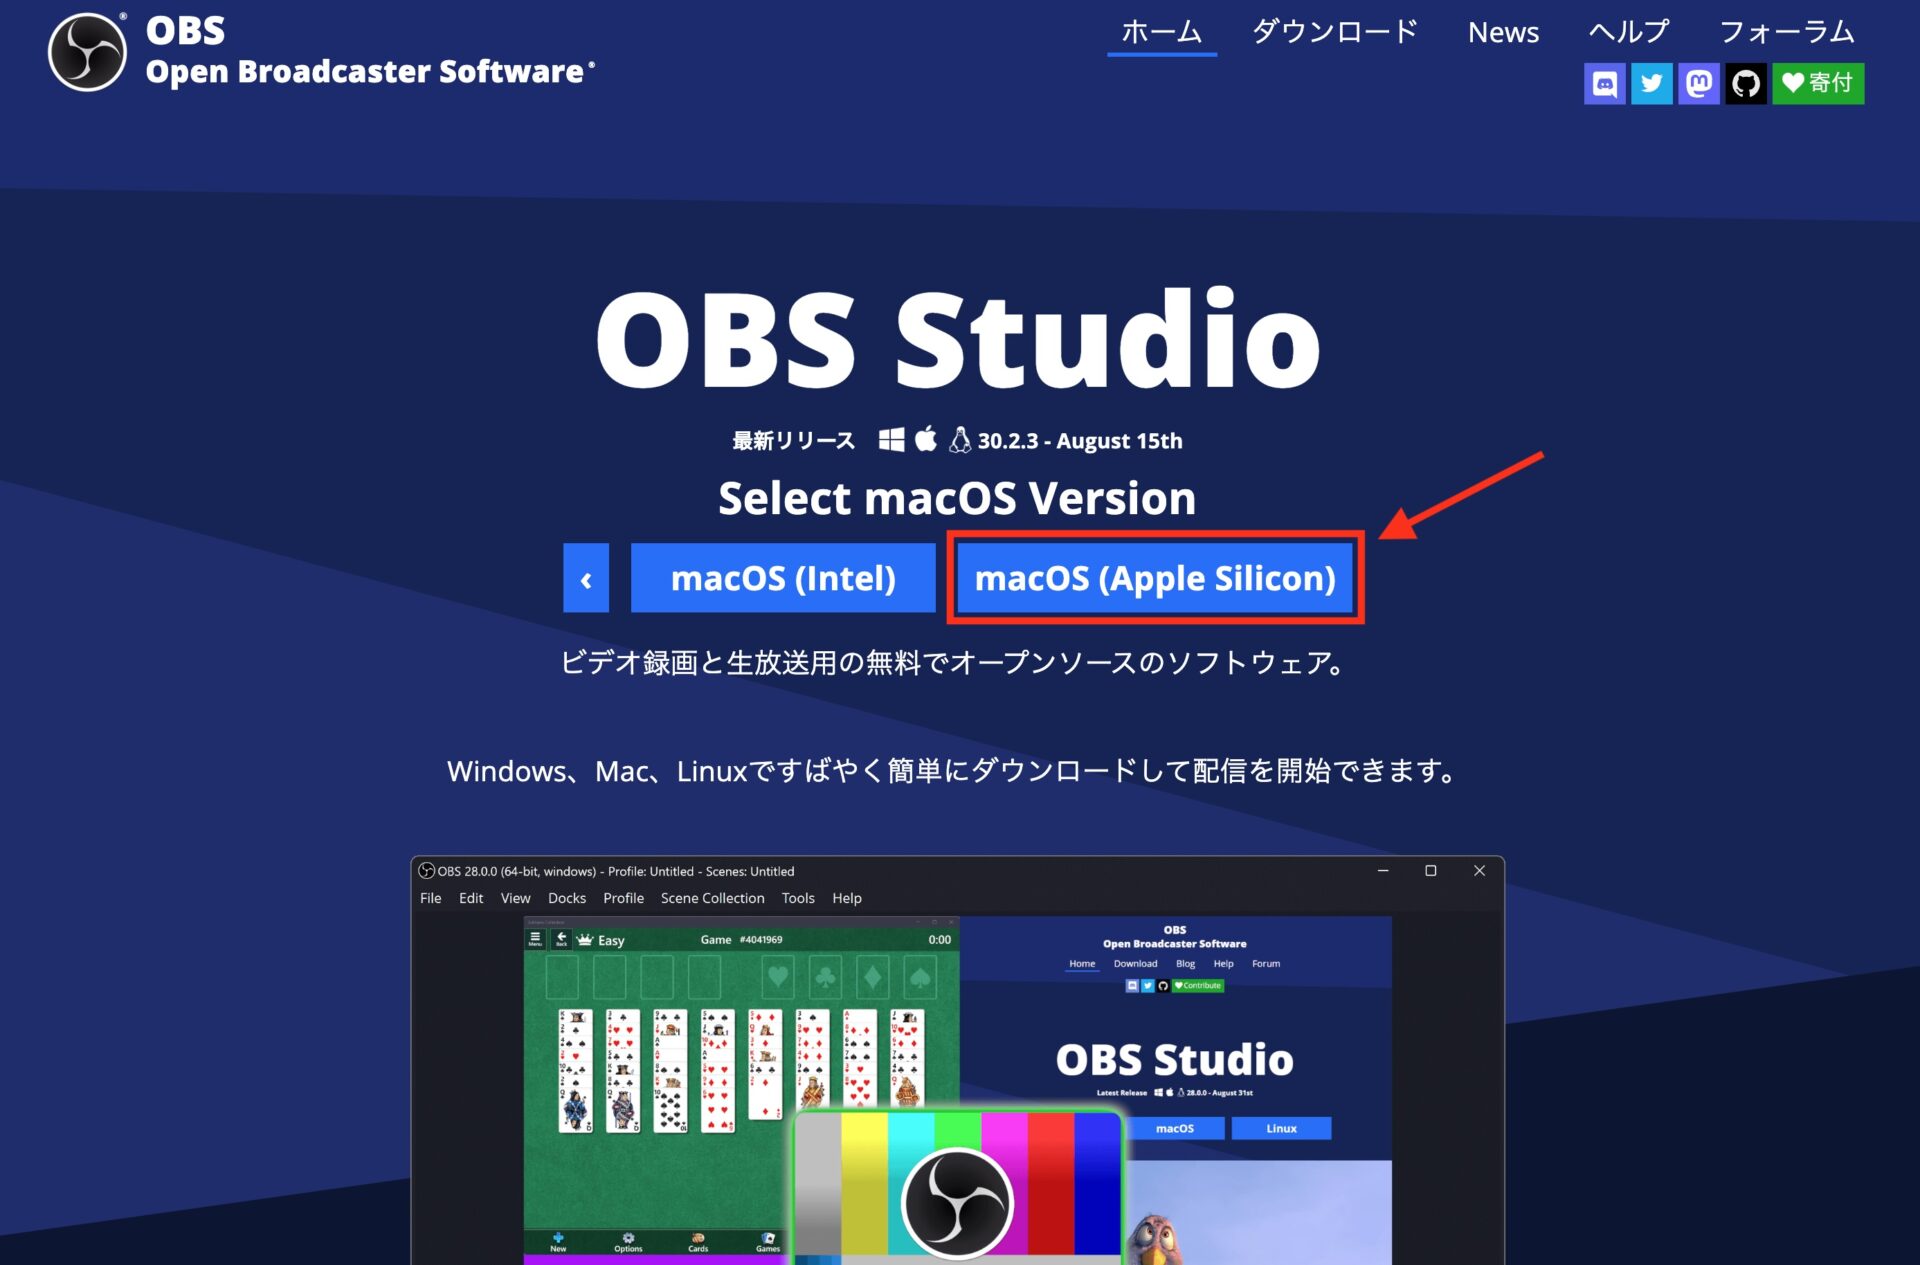Viewport: 1920px width, 1265px height.
Task: Open Scene Collection menu in OBS preview
Action: tap(712, 898)
